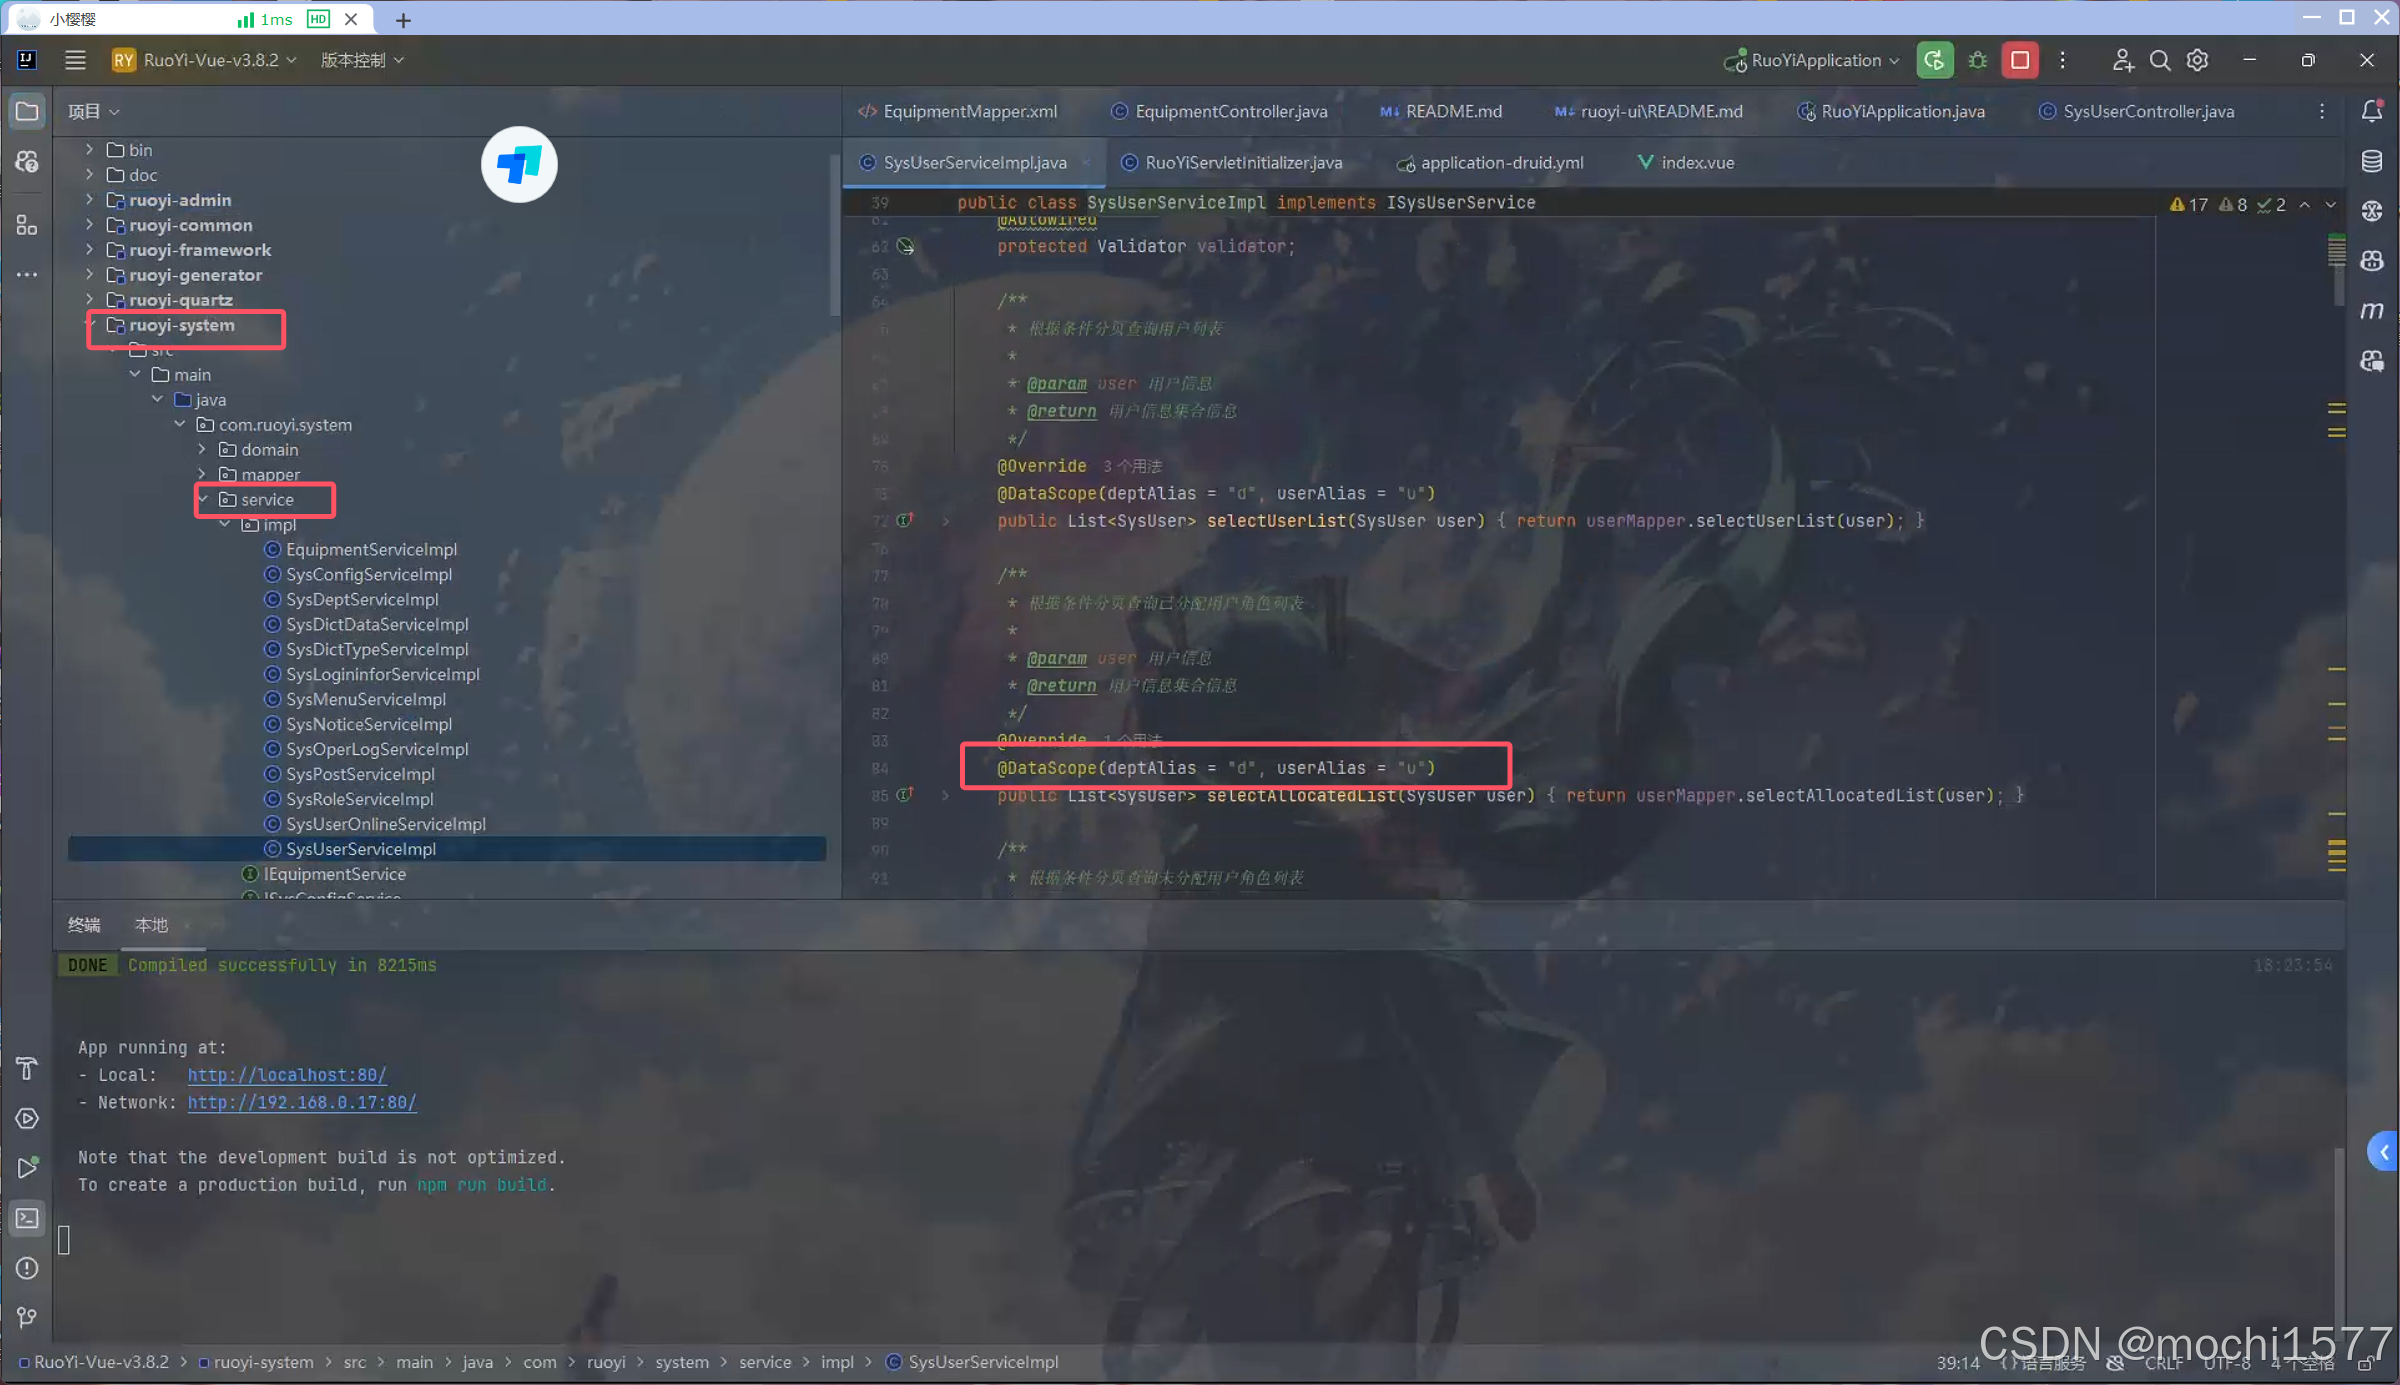Open the http://192.168.0.17:80/ network link
The image size is (2400, 1385).
click(302, 1102)
